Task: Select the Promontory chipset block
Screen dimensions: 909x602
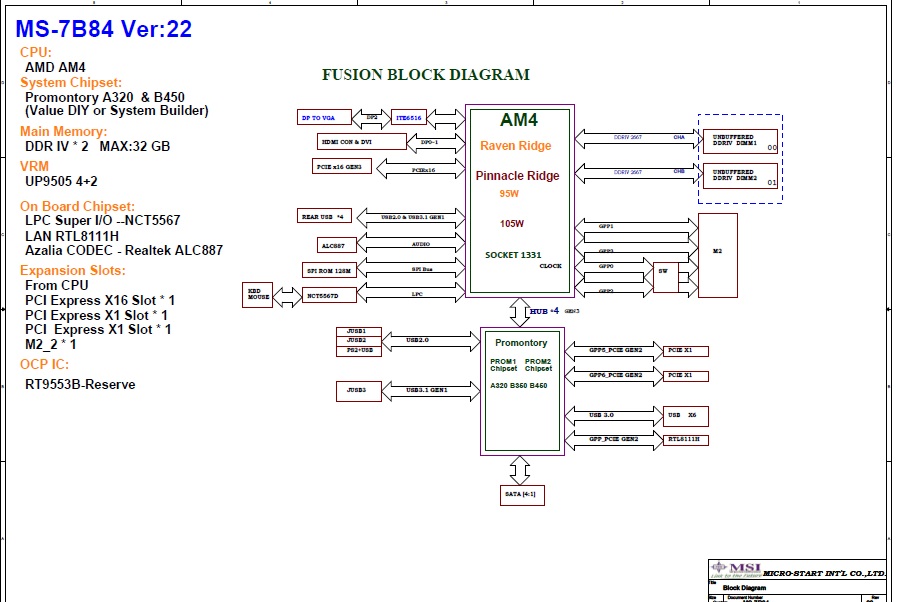Action: click(x=522, y=389)
